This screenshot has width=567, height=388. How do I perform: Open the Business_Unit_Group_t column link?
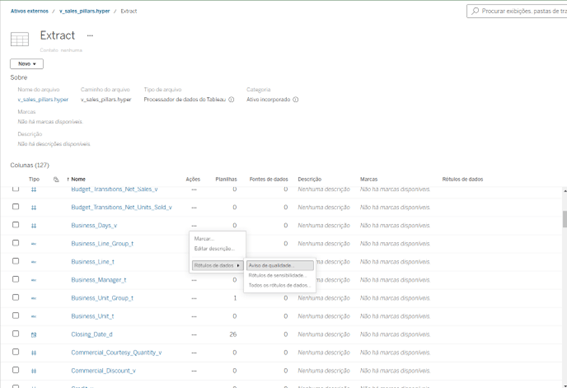point(102,298)
